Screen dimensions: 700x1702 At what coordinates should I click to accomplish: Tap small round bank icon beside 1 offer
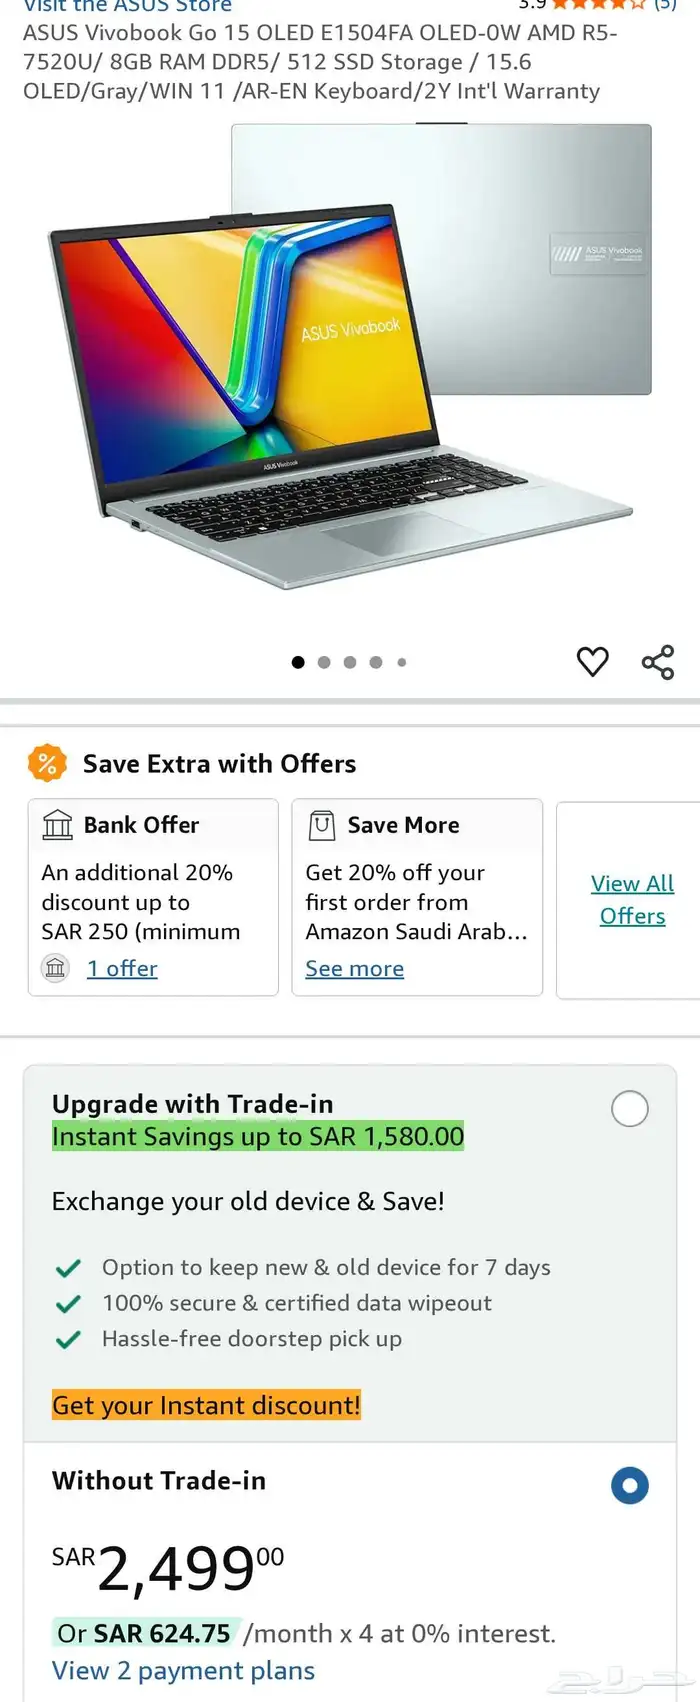pyautogui.click(x=56, y=968)
